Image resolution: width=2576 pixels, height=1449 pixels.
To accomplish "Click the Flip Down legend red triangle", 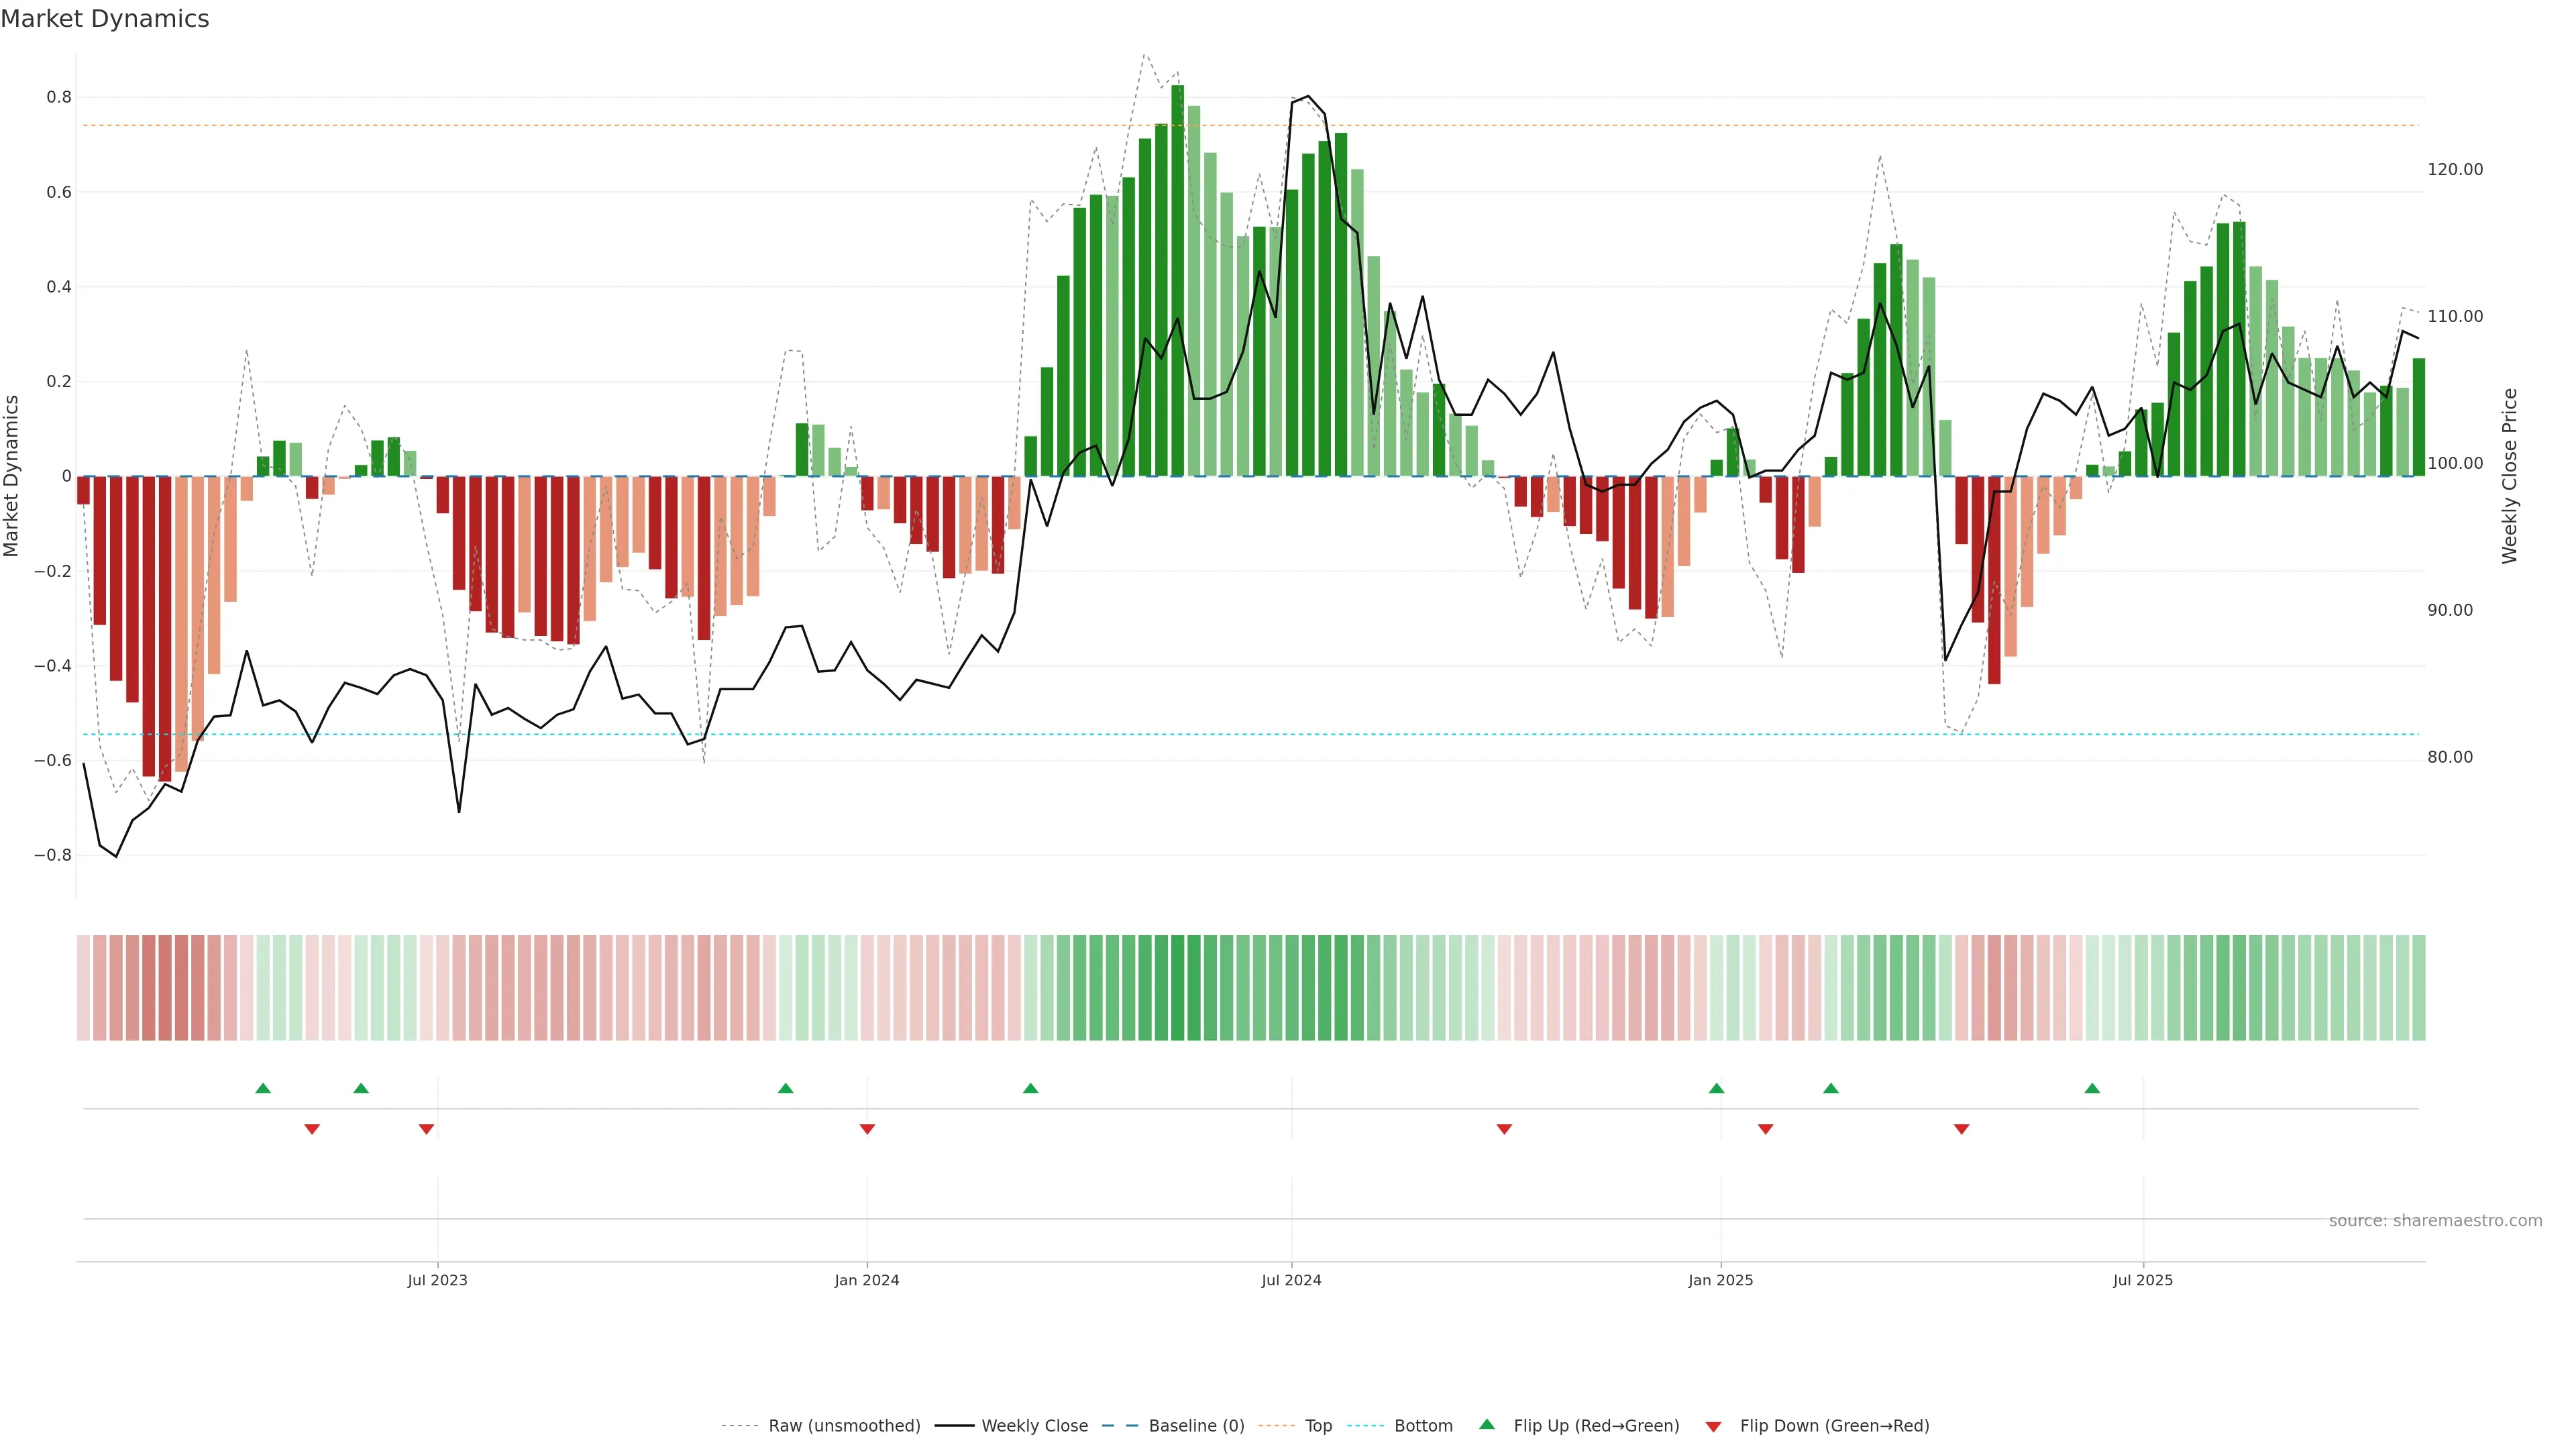I will click(1713, 1427).
